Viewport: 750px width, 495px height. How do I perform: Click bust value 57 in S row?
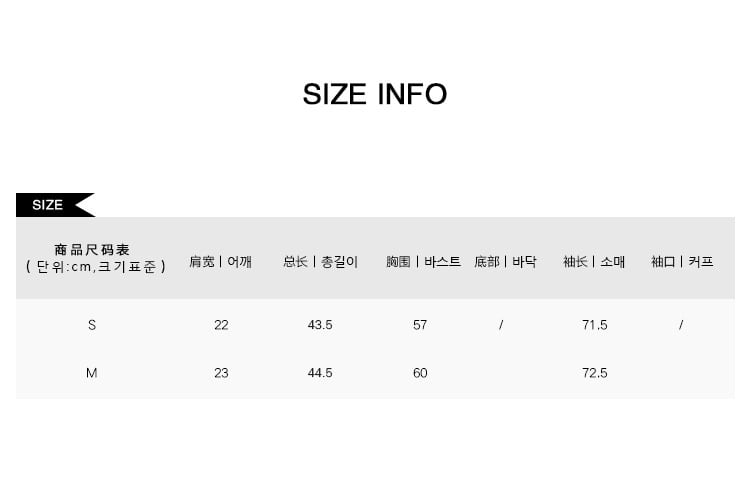pos(420,325)
